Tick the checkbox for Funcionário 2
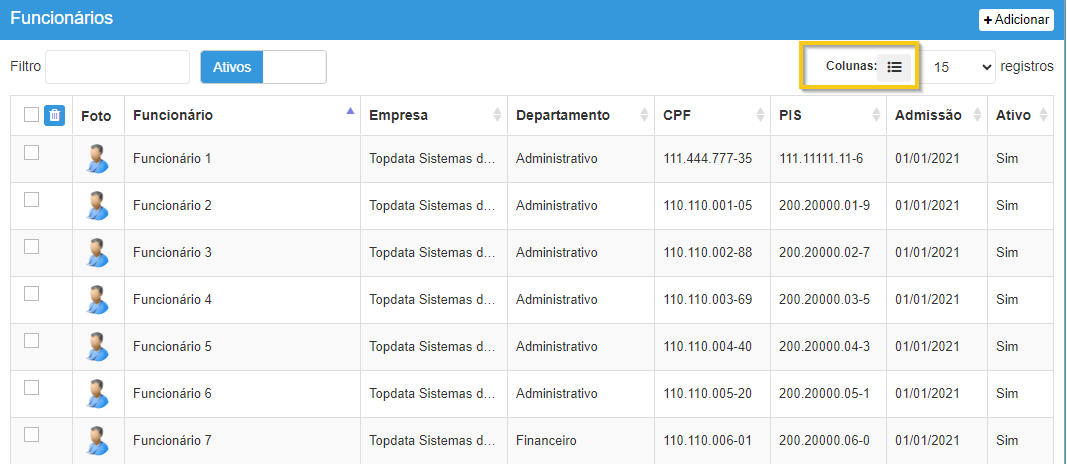Viewport: 1067px width, 464px height. pyautogui.click(x=31, y=199)
